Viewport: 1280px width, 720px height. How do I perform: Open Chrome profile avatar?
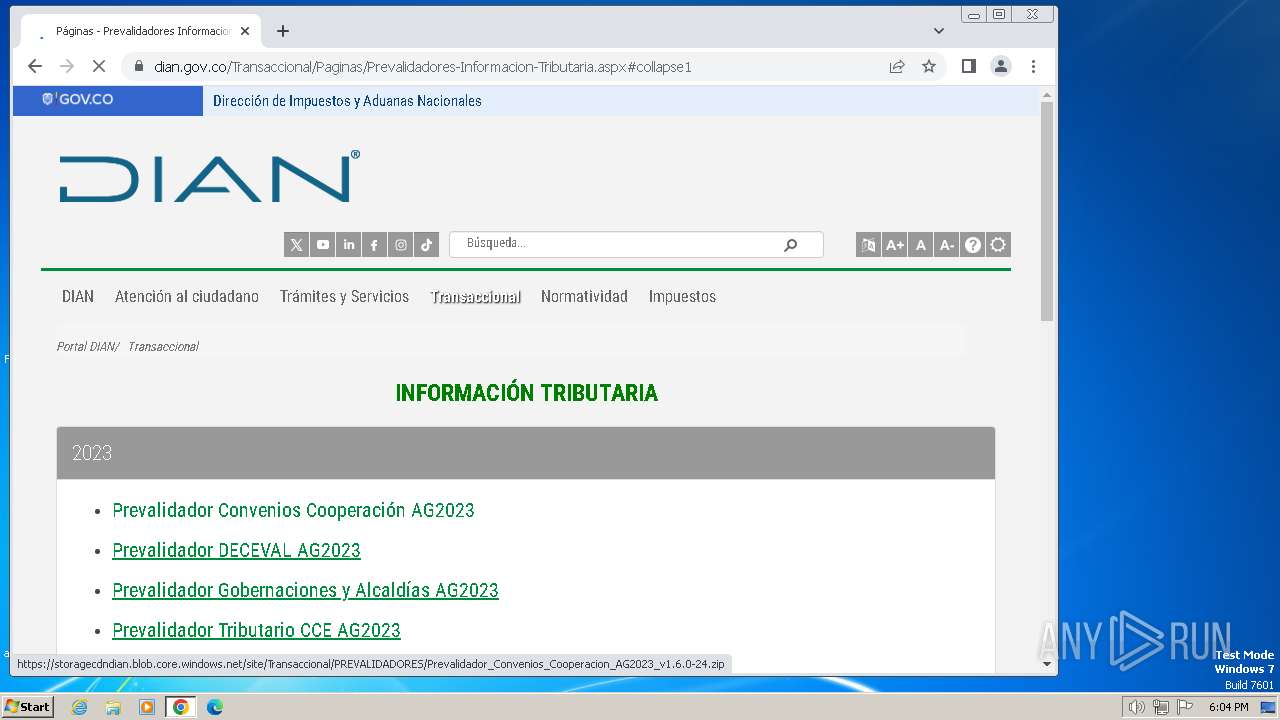tap(1000, 66)
